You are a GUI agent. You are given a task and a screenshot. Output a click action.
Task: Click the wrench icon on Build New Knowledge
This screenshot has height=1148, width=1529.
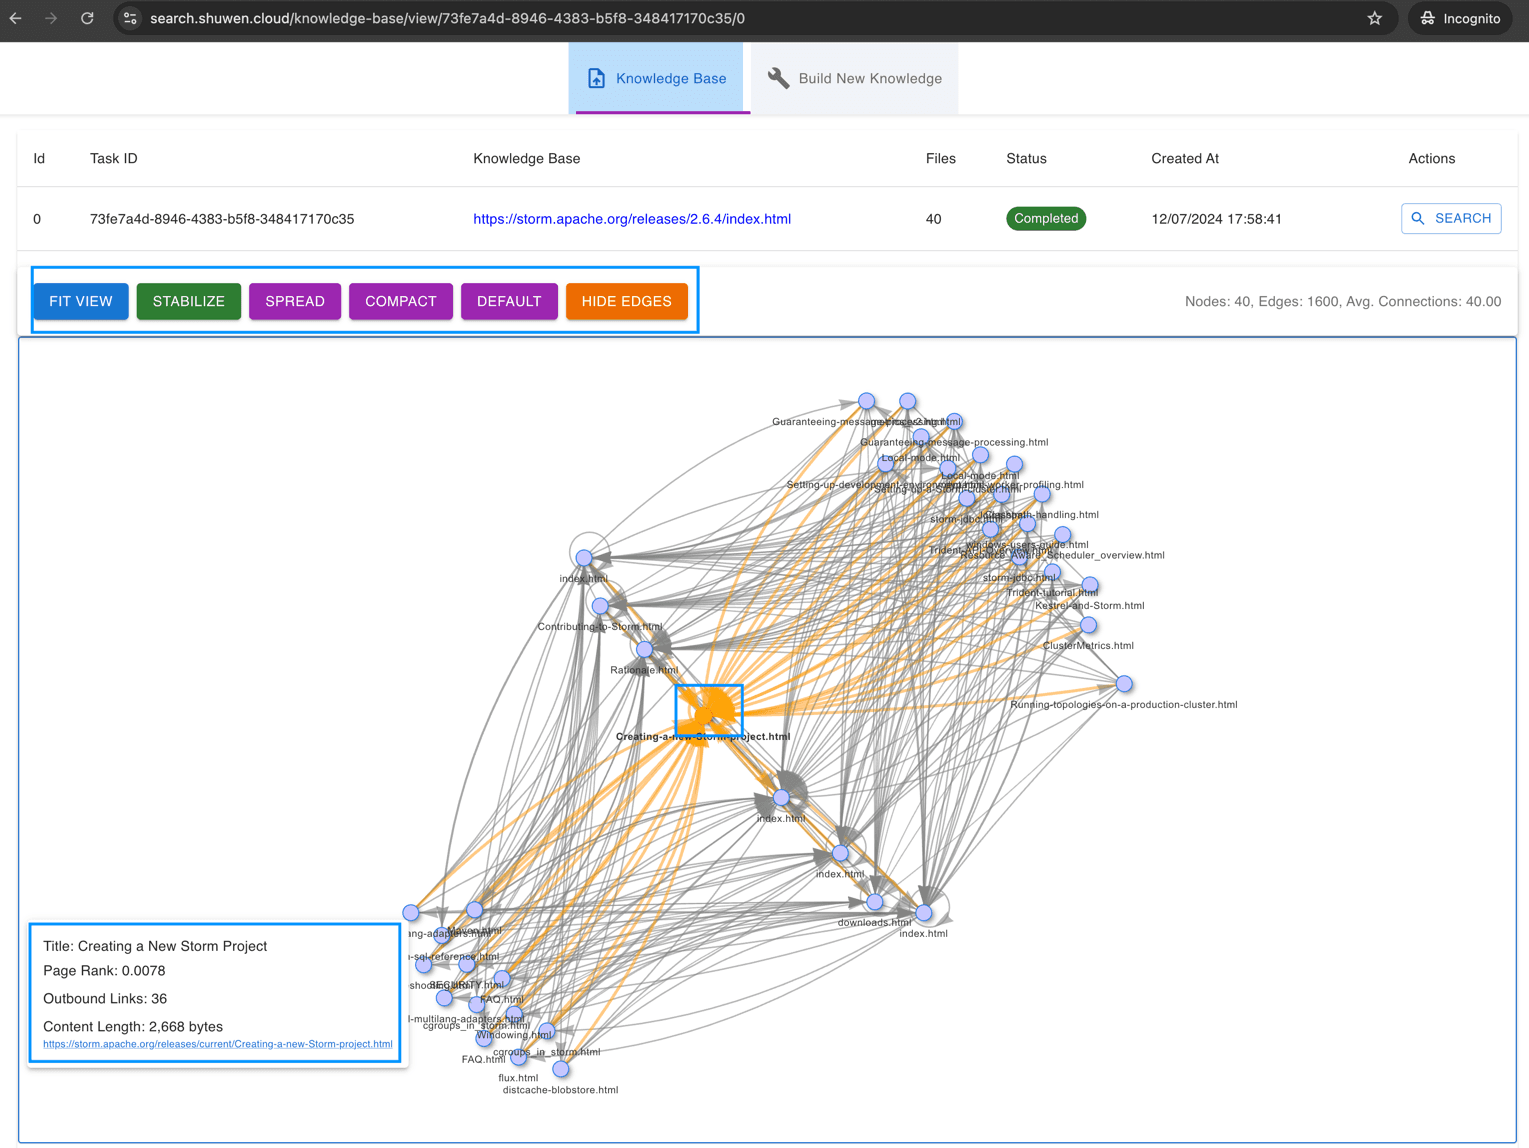tap(778, 78)
